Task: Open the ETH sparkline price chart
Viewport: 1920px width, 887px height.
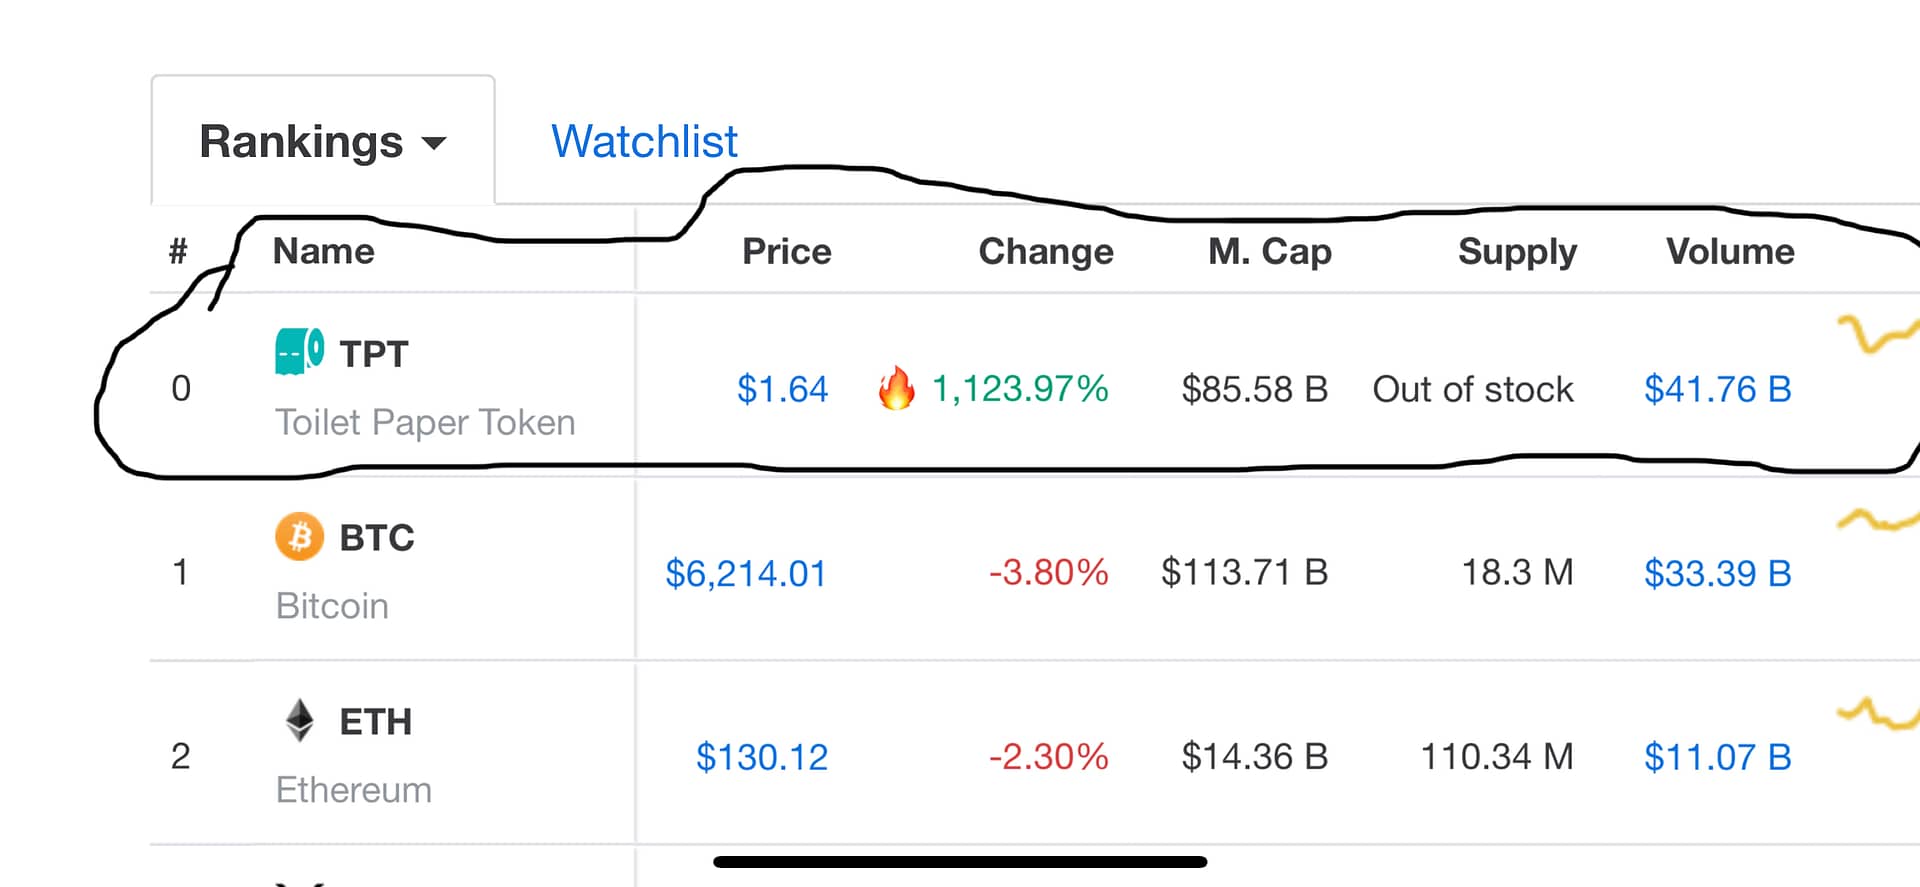Action: 1879,713
